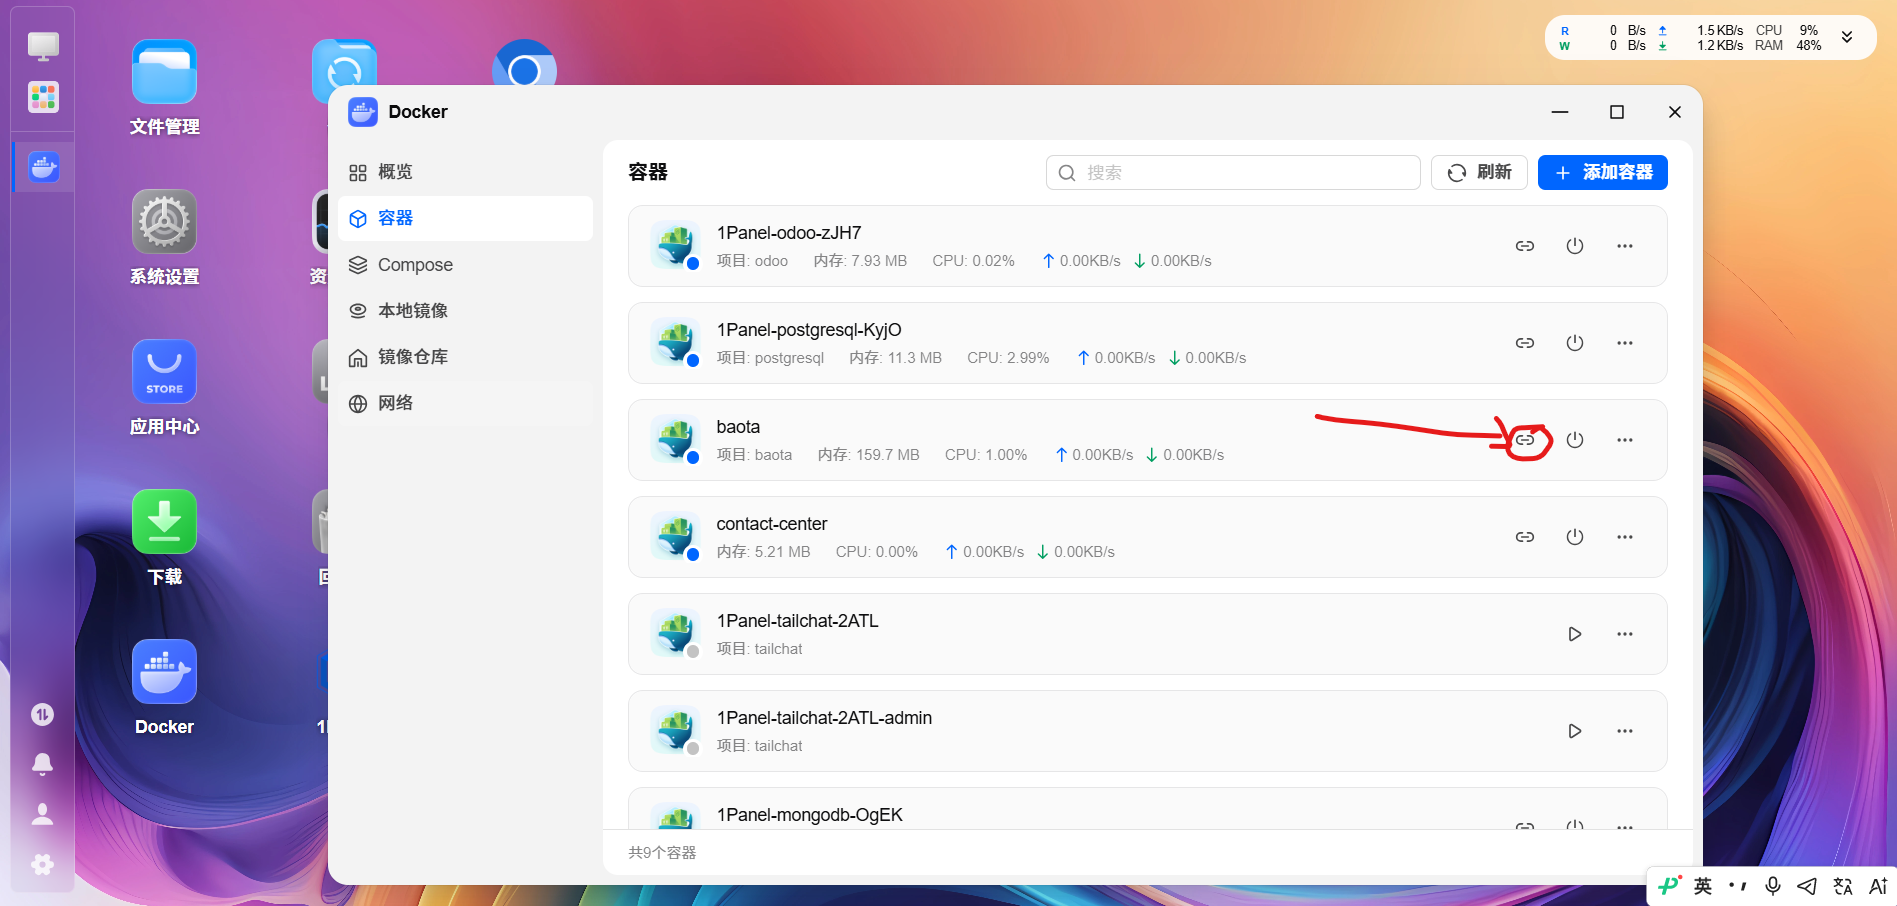Open more options for 1Panel-tailchat-2ATL-admin
Viewport: 1897px width, 906px height.
pos(1624,731)
